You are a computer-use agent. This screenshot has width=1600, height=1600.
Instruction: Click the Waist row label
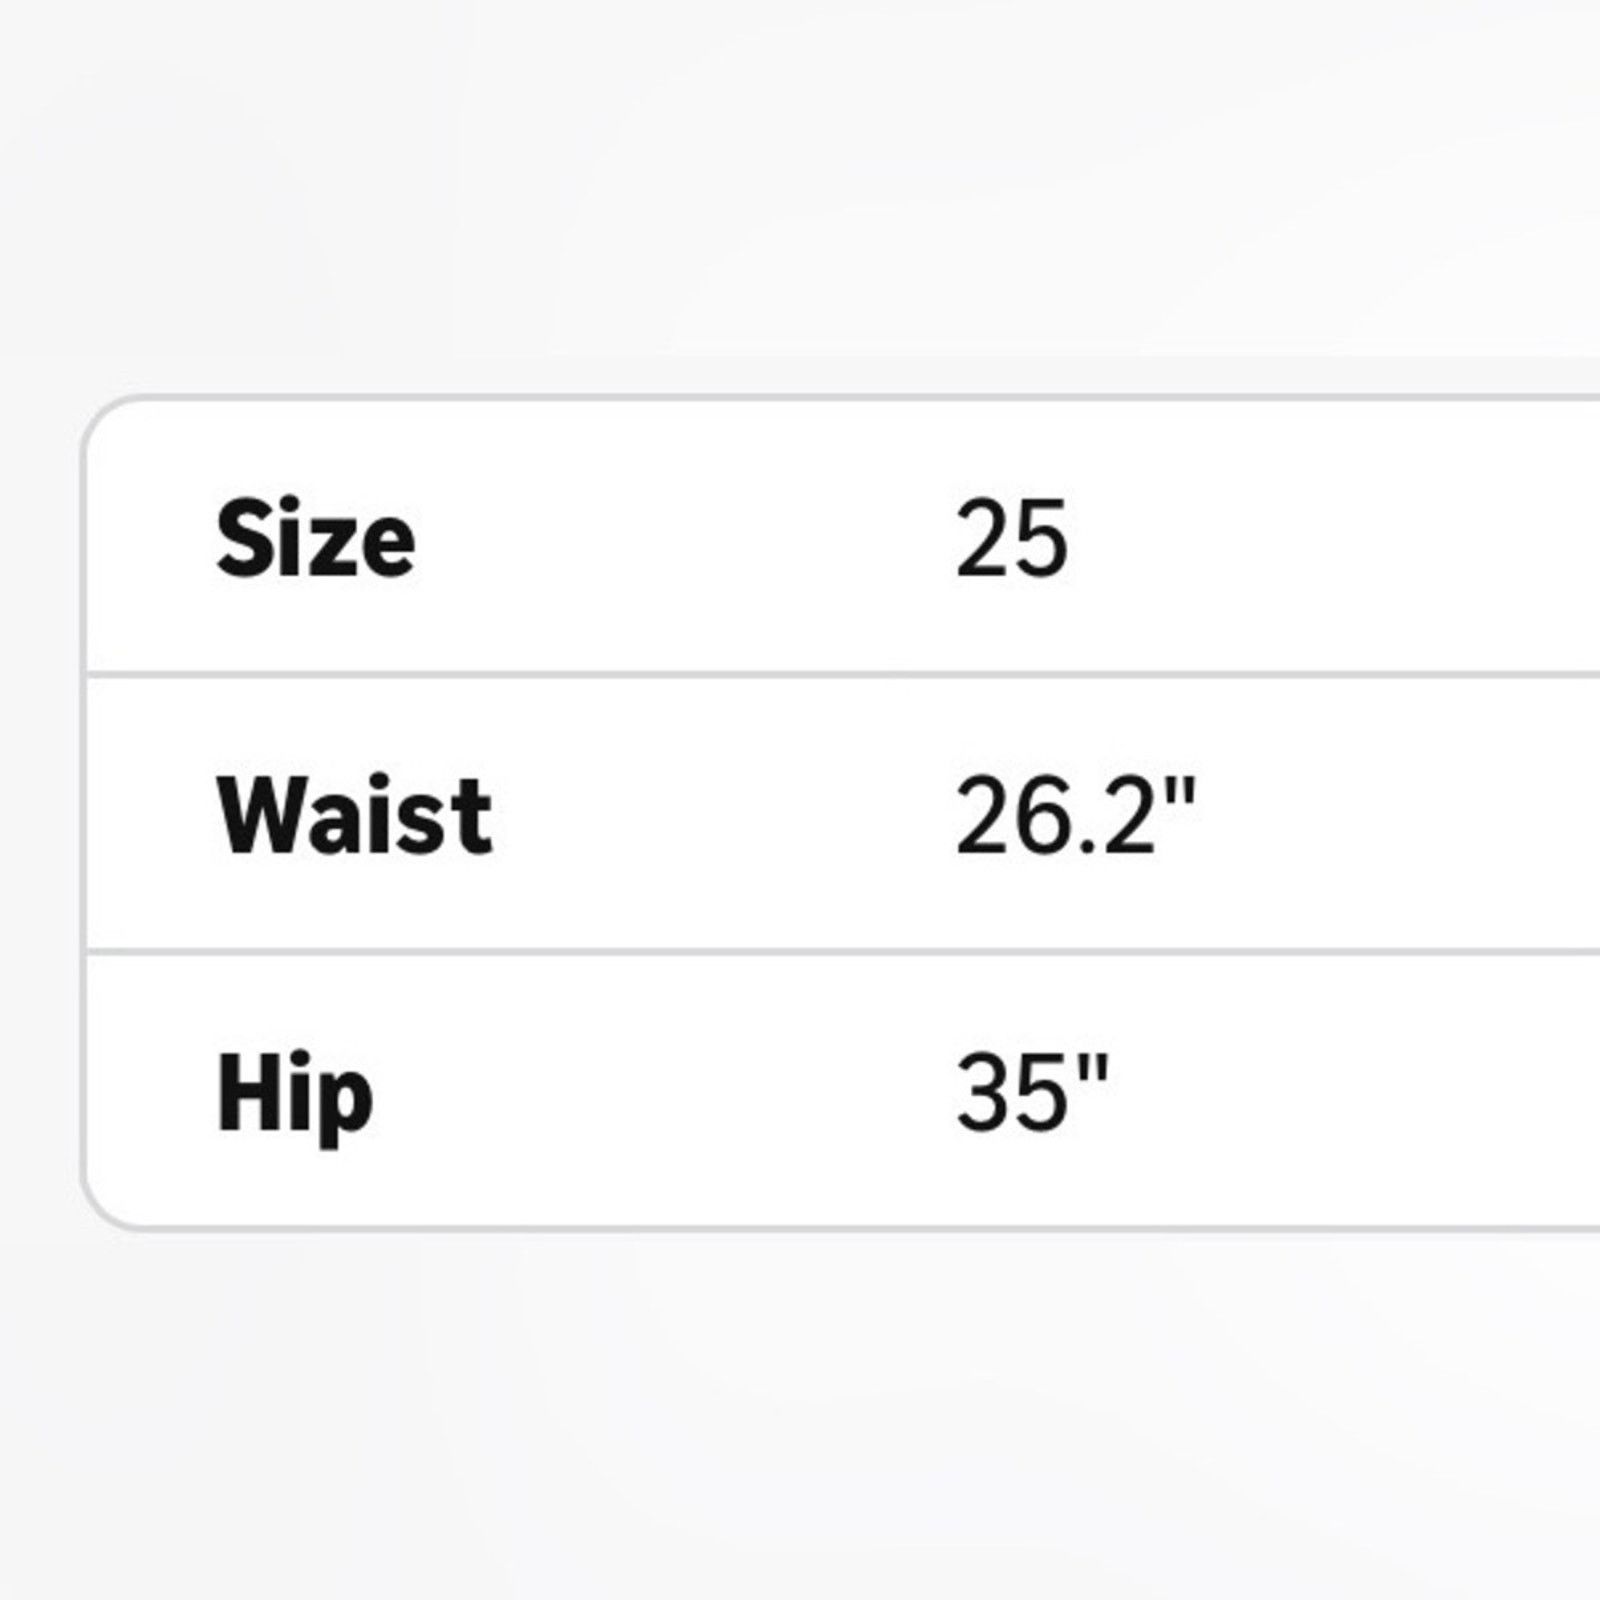[x=354, y=816]
